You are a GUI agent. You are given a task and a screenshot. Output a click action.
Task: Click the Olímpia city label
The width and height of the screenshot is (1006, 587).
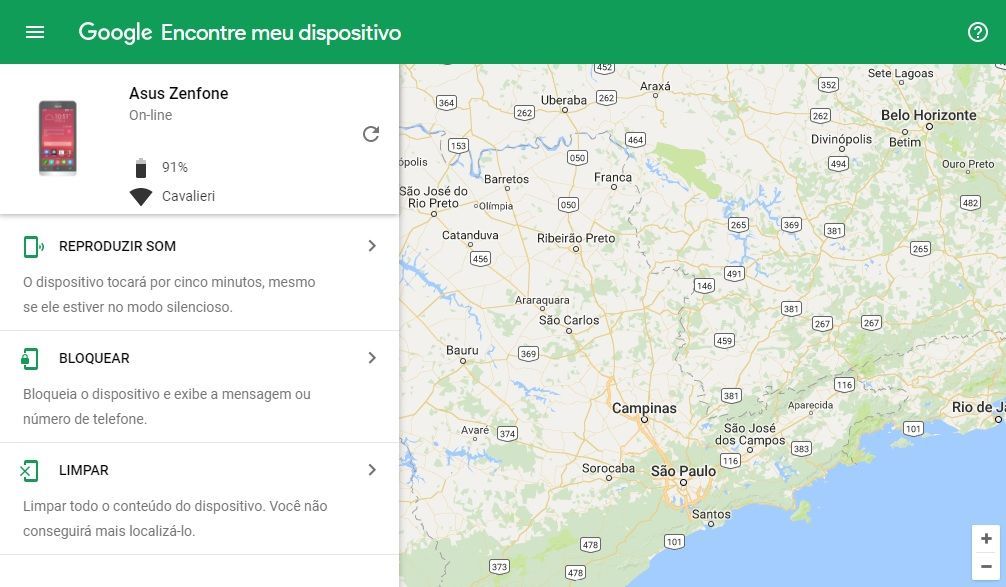(x=495, y=206)
